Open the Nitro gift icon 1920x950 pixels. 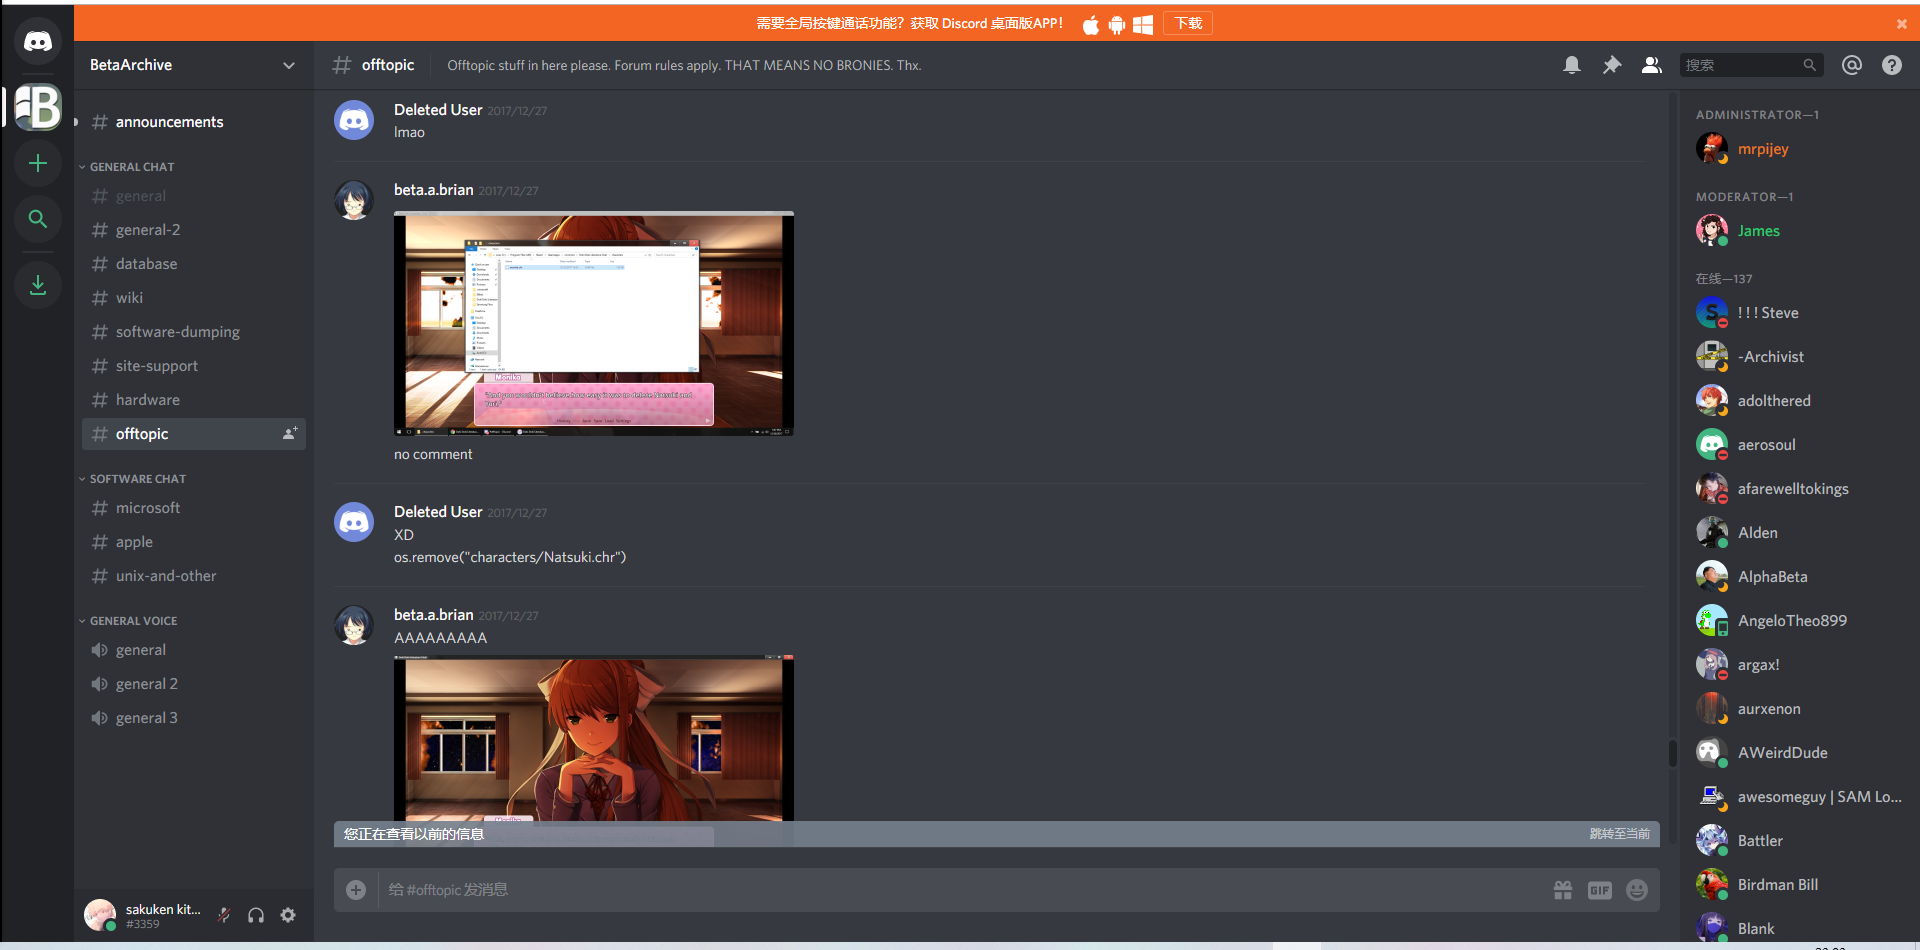[x=1563, y=890]
